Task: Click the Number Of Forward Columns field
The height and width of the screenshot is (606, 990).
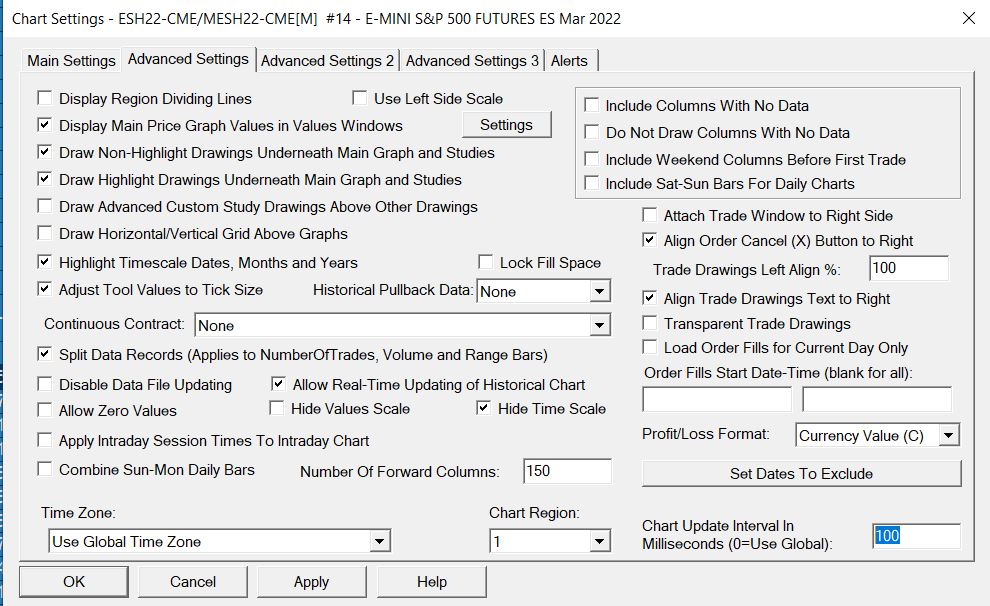Action: 567,471
